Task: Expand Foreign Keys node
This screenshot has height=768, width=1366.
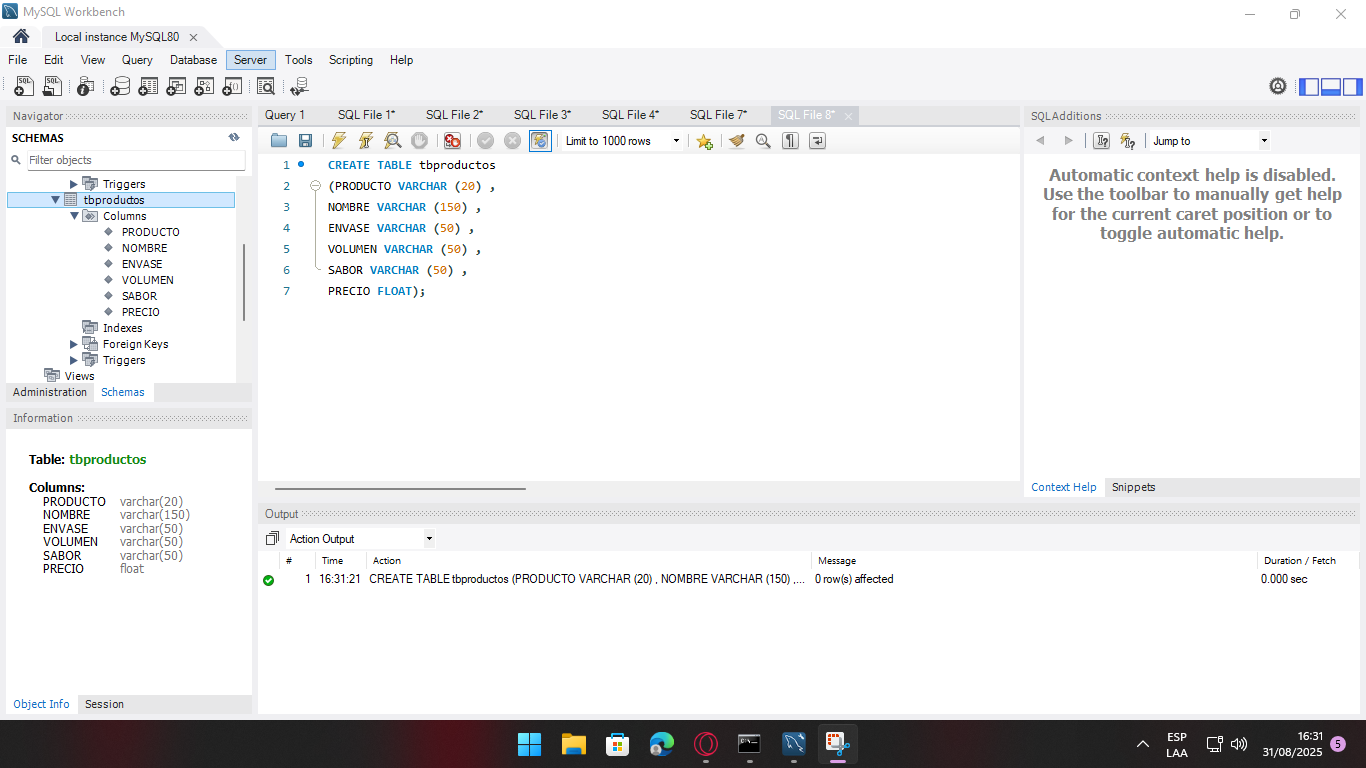Action: [74, 344]
